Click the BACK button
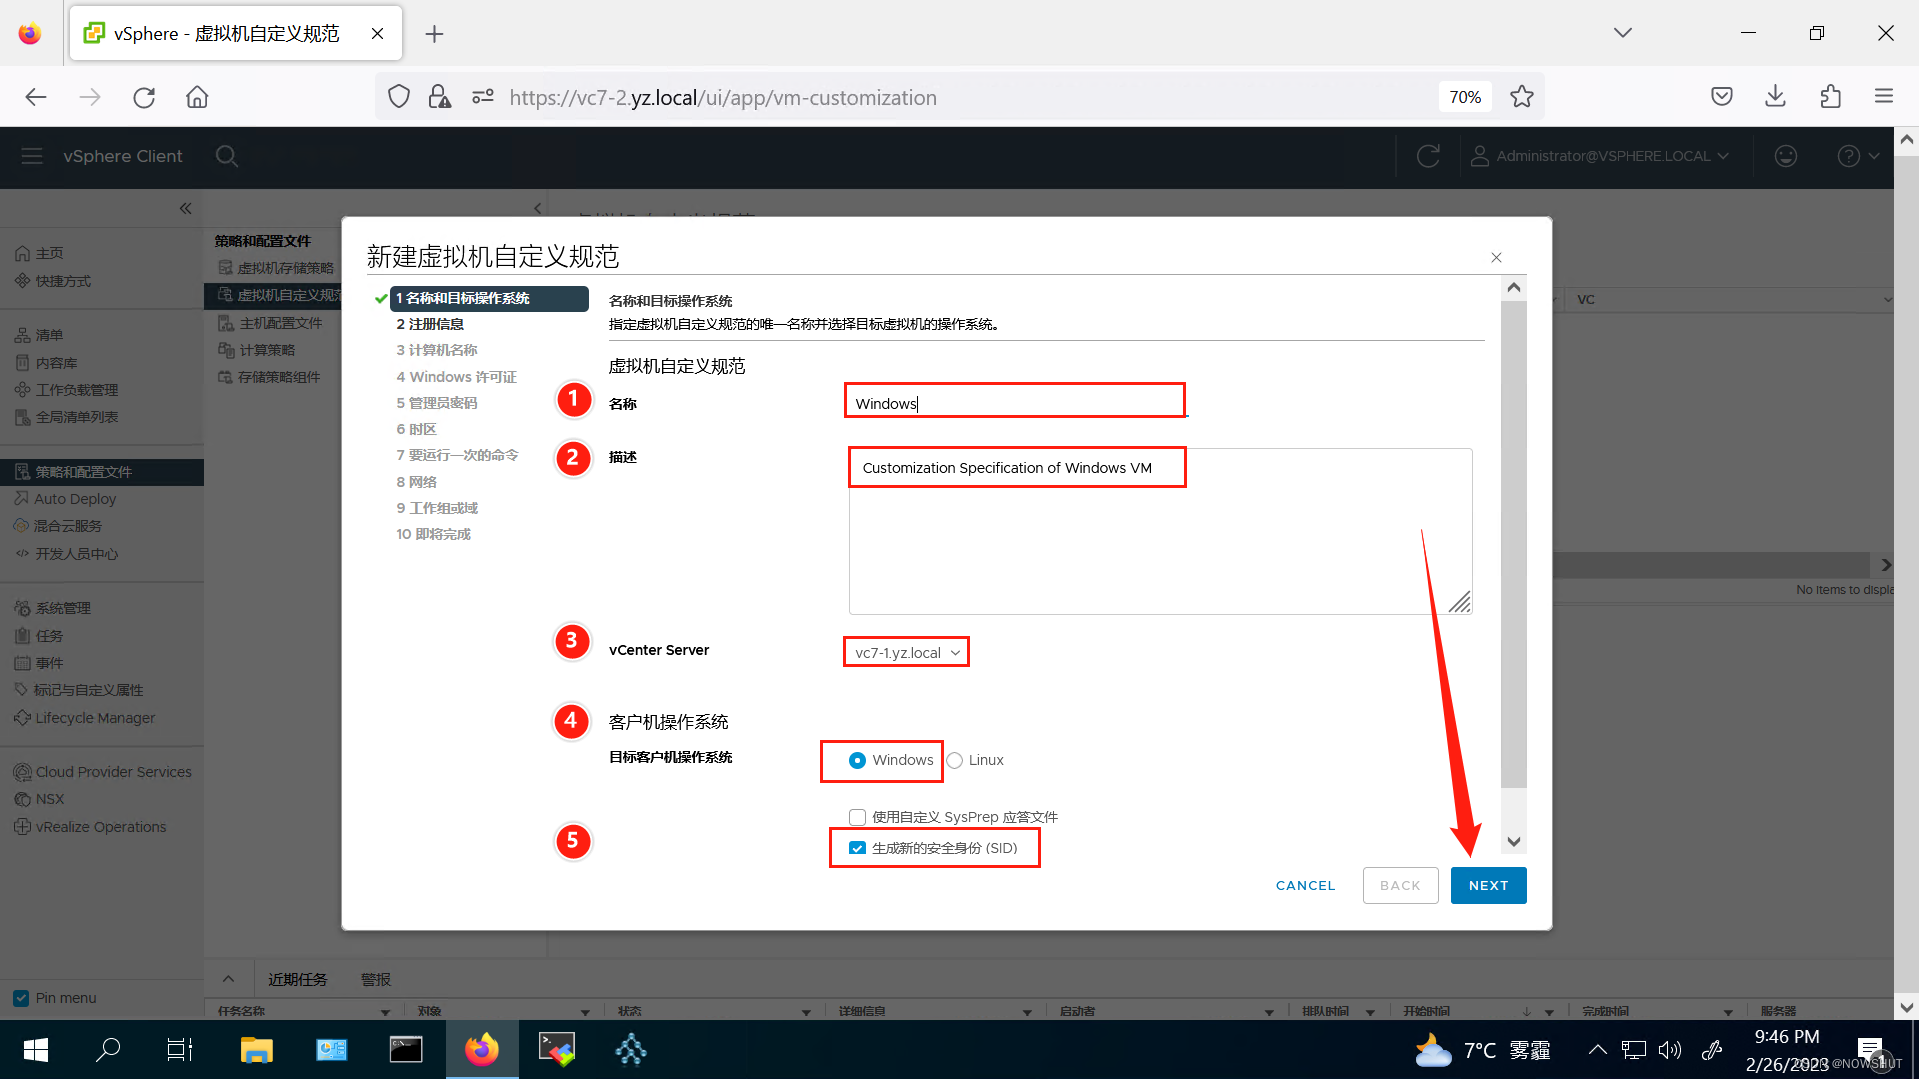 [1400, 886]
